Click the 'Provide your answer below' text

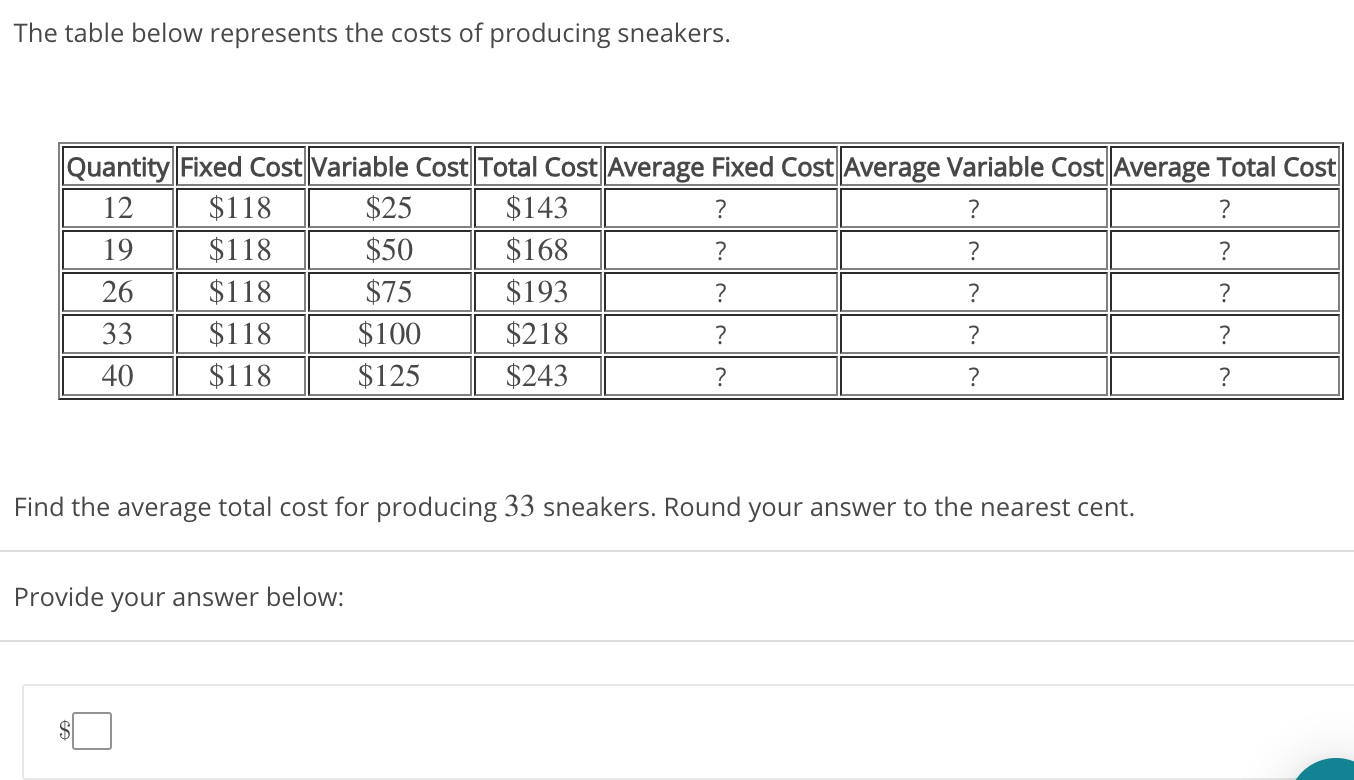pyautogui.click(x=179, y=597)
